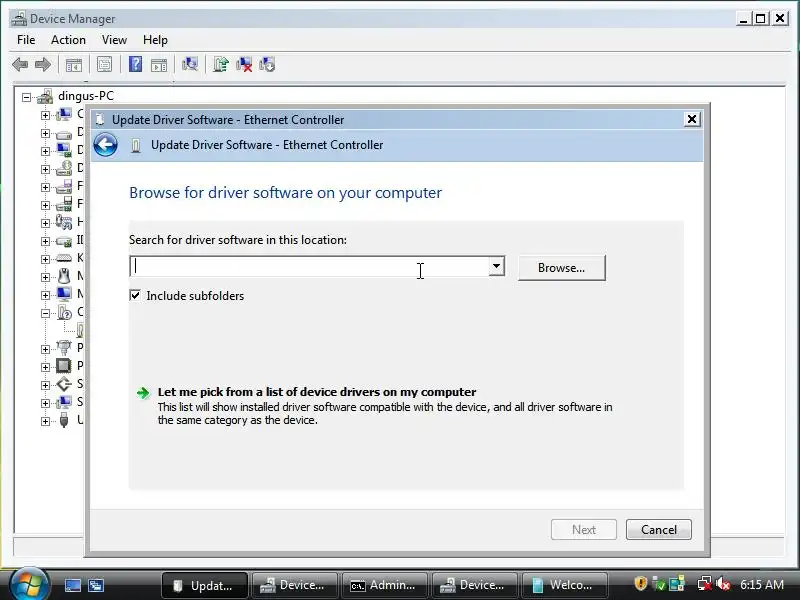
Task: Click Switch between windows Quick Launch icon
Action: point(95,585)
